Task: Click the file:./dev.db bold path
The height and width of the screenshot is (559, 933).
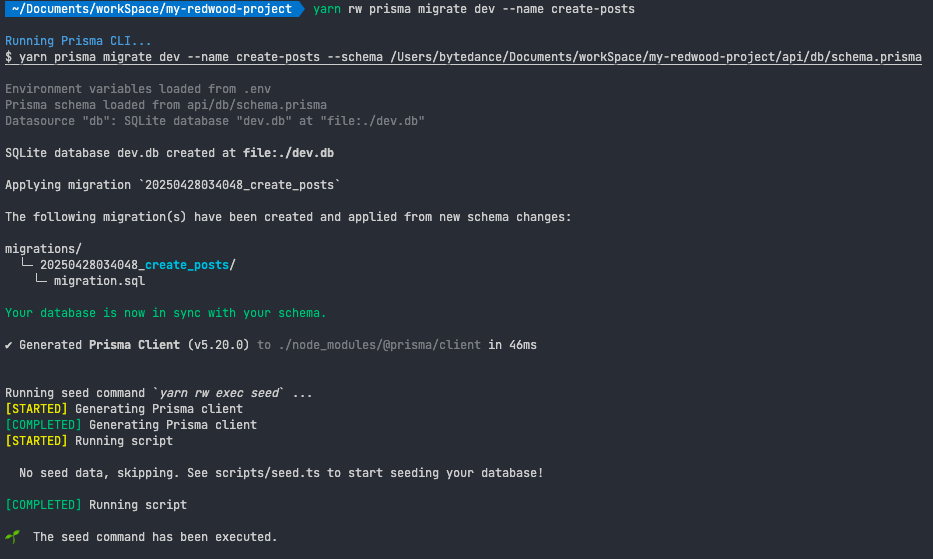Action: 288,153
